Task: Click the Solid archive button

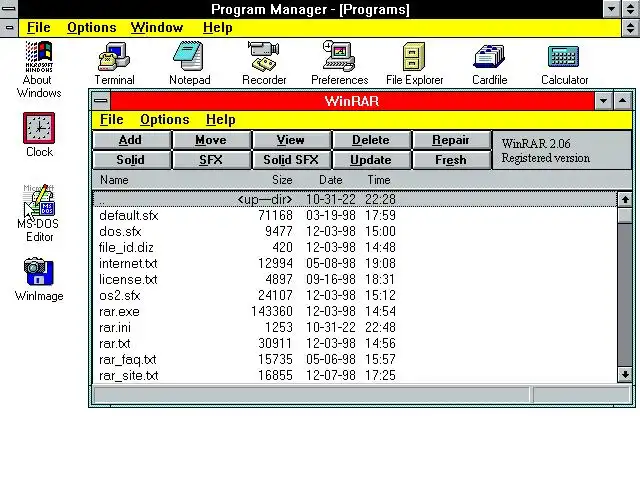Action: pyautogui.click(x=131, y=160)
